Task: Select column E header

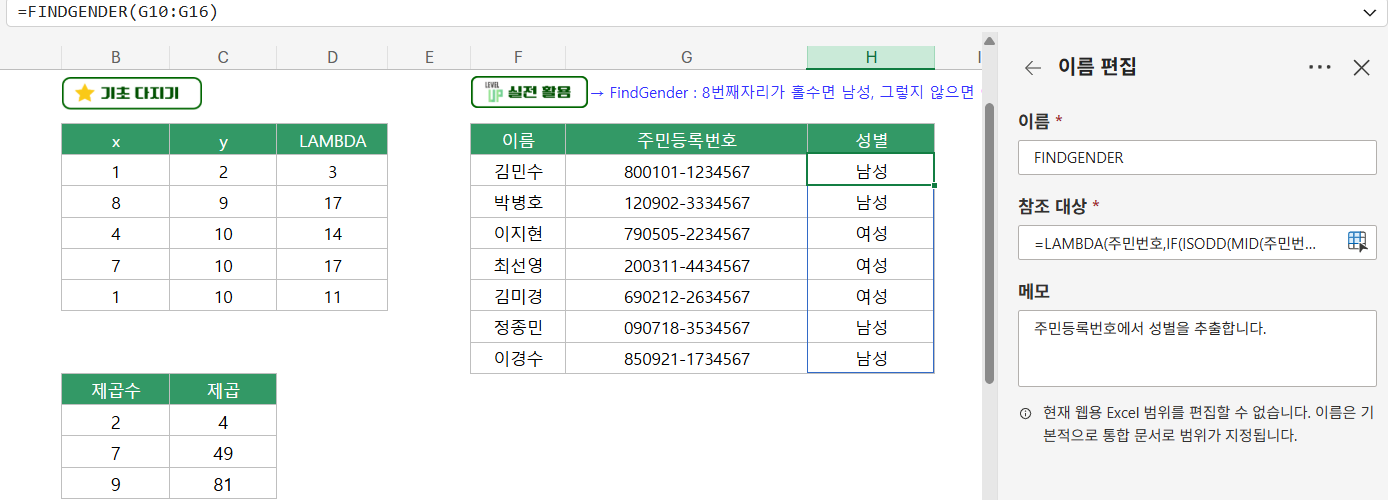Action: tap(429, 57)
